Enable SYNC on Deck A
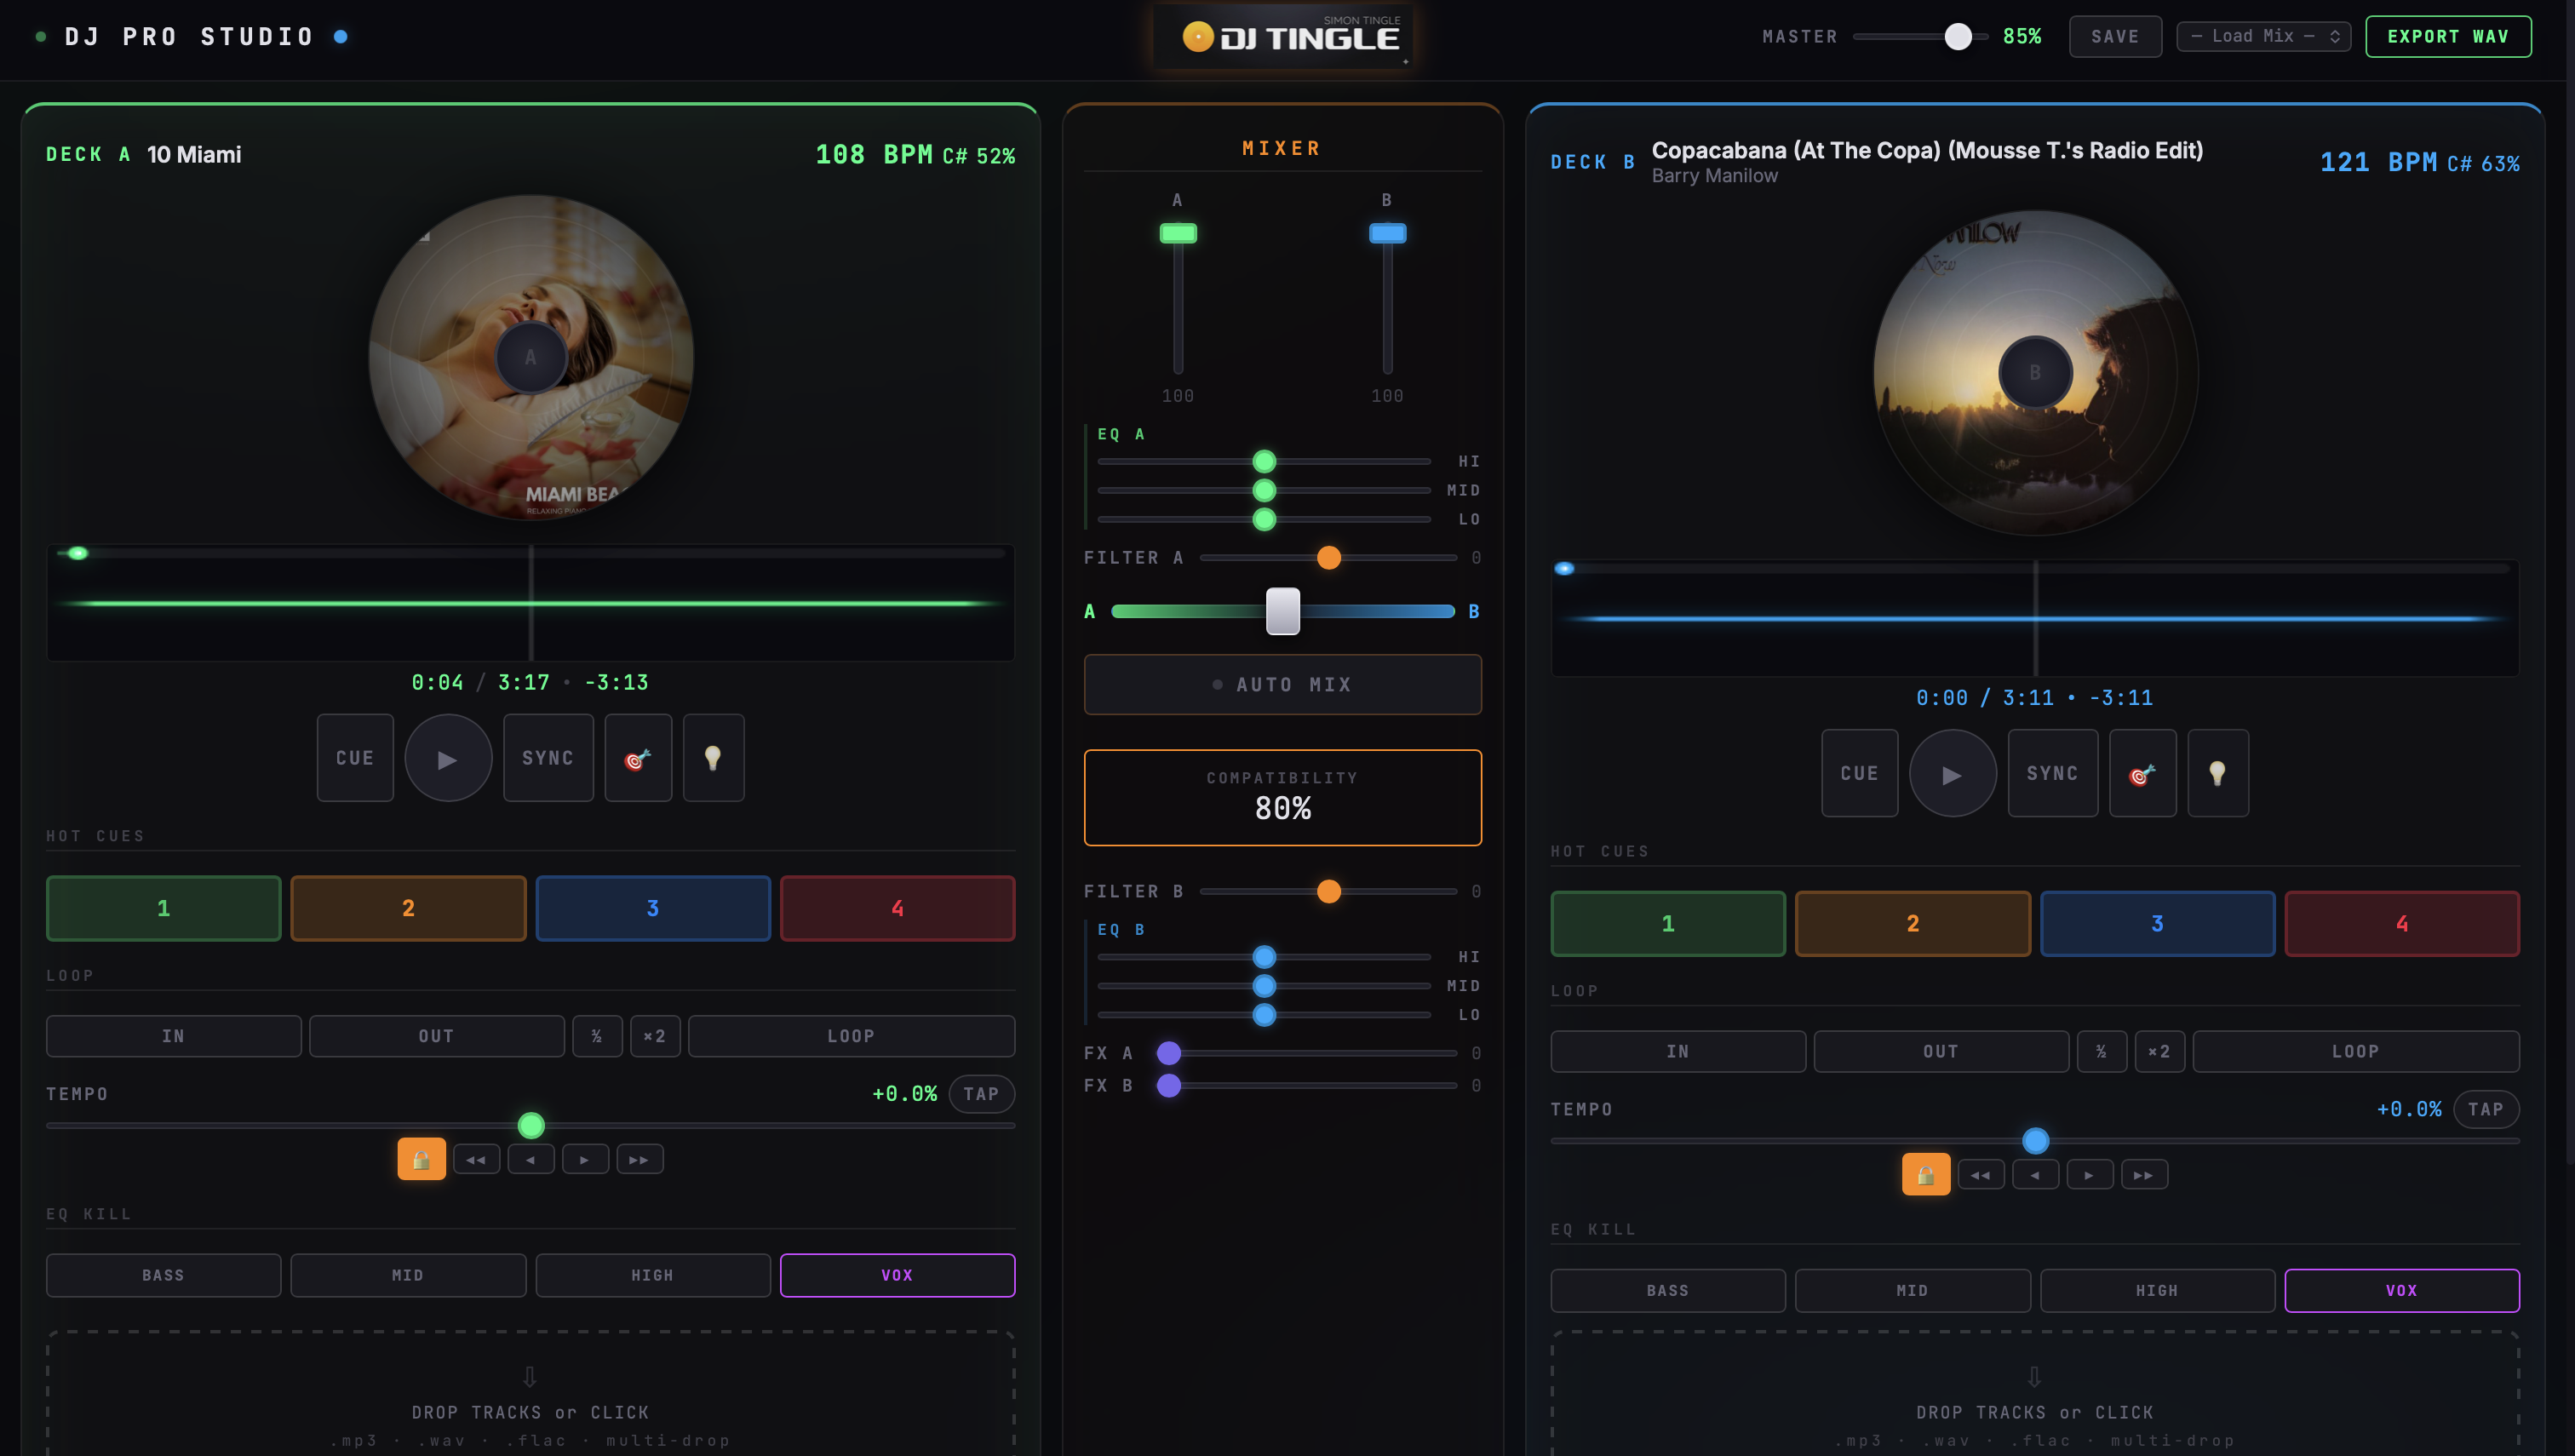The height and width of the screenshot is (1456, 2575). pos(548,758)
